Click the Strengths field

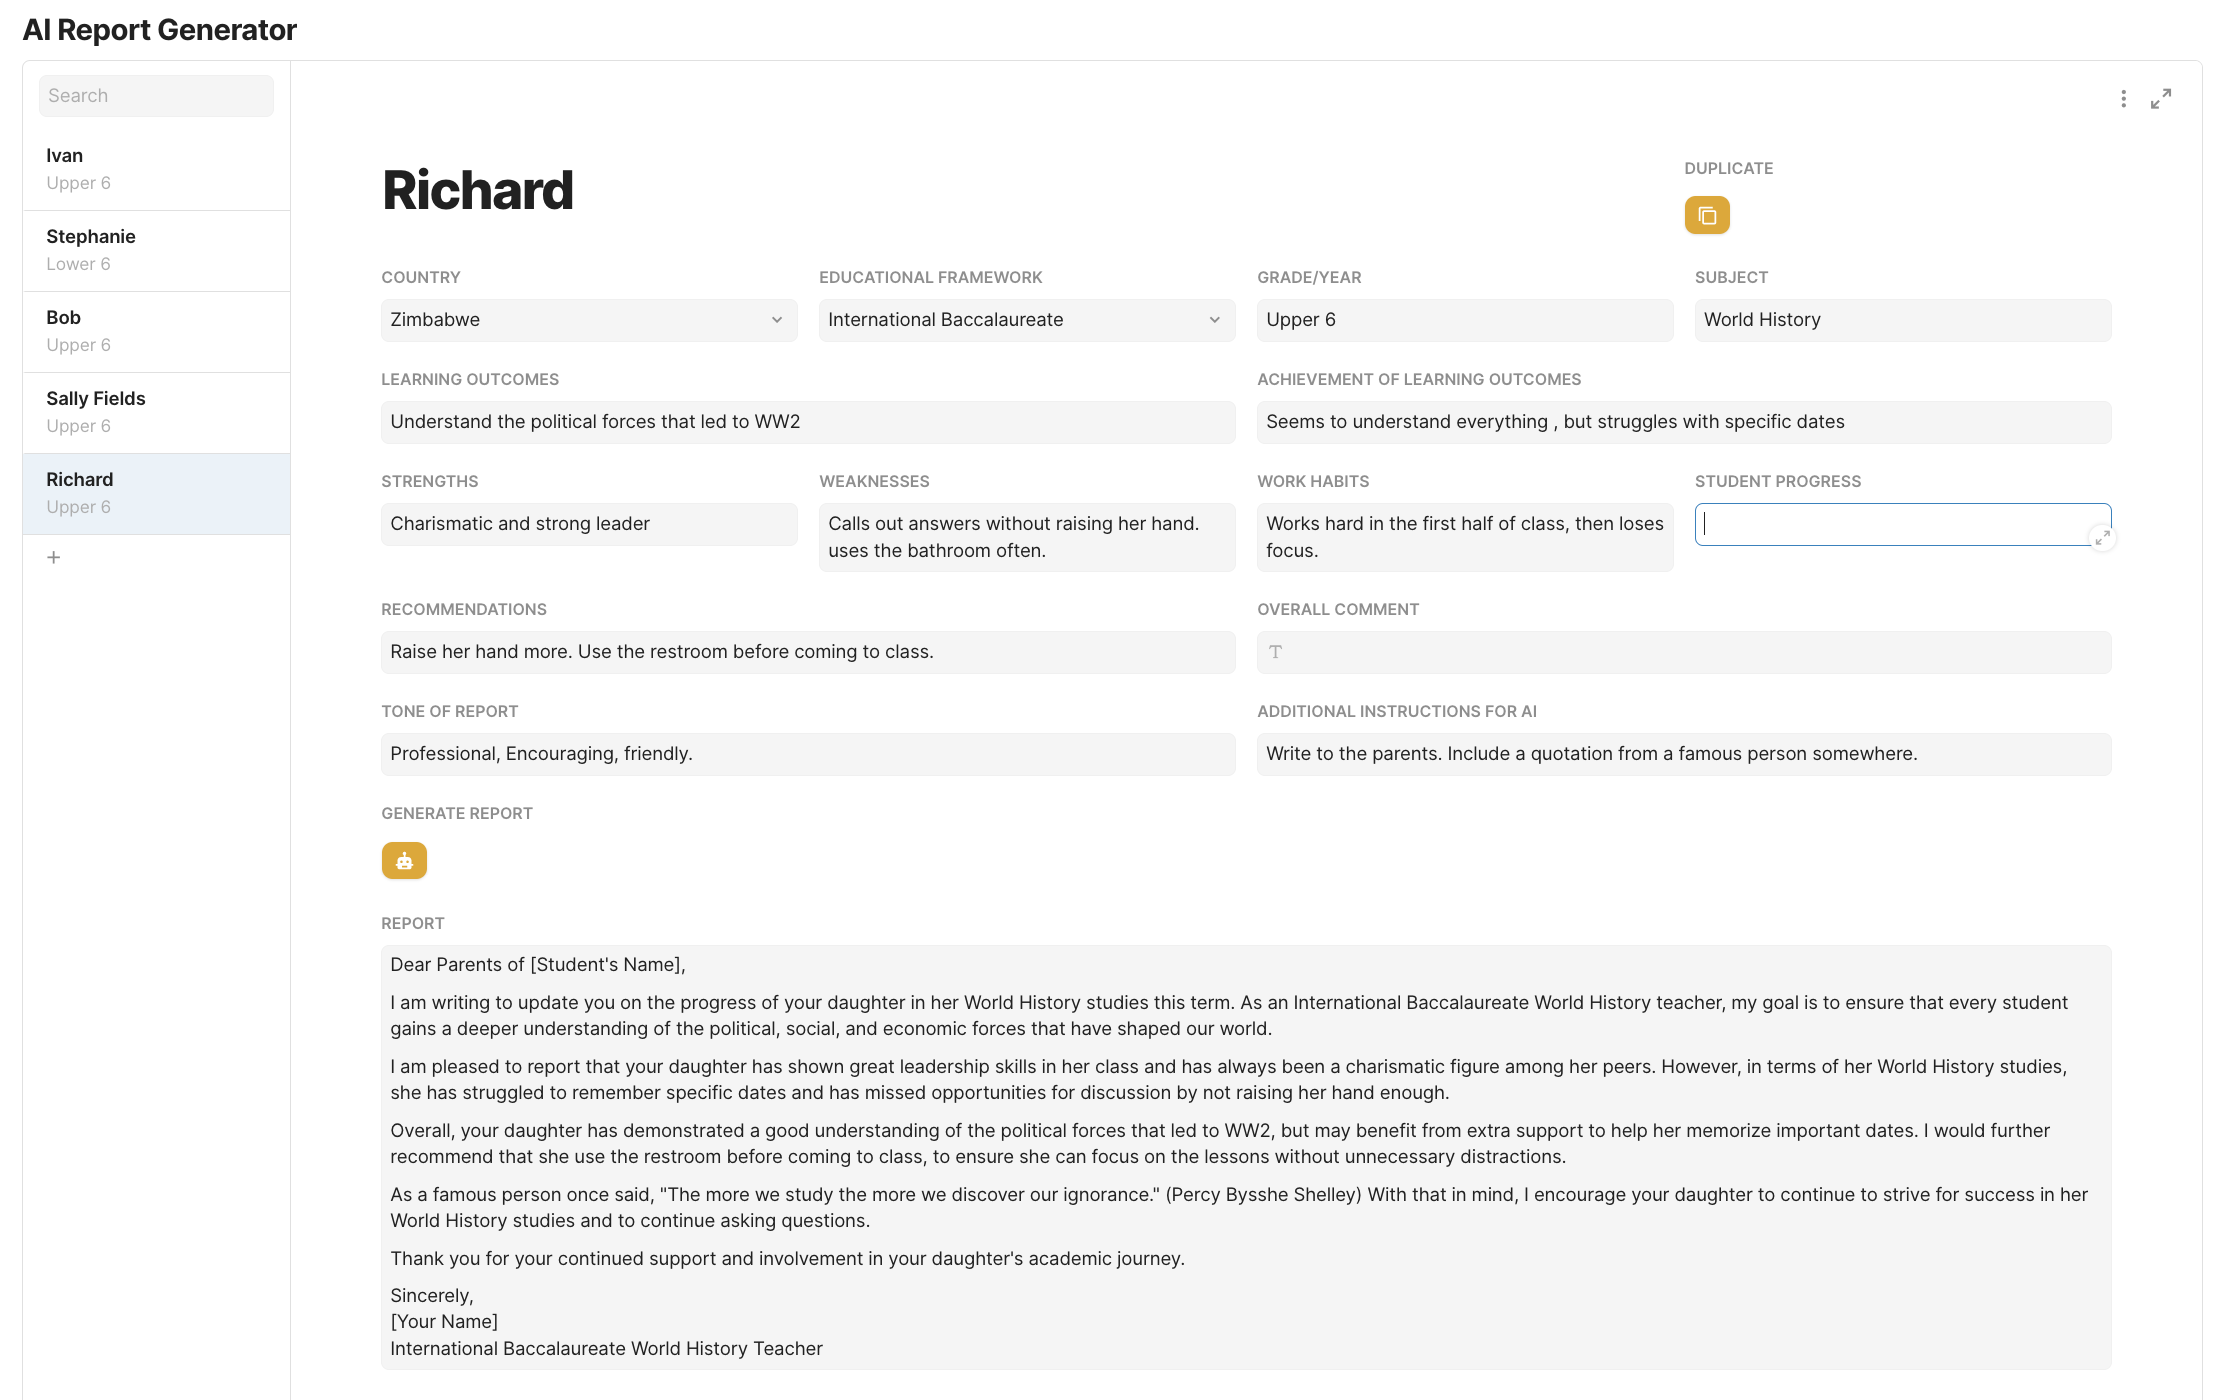588,524
